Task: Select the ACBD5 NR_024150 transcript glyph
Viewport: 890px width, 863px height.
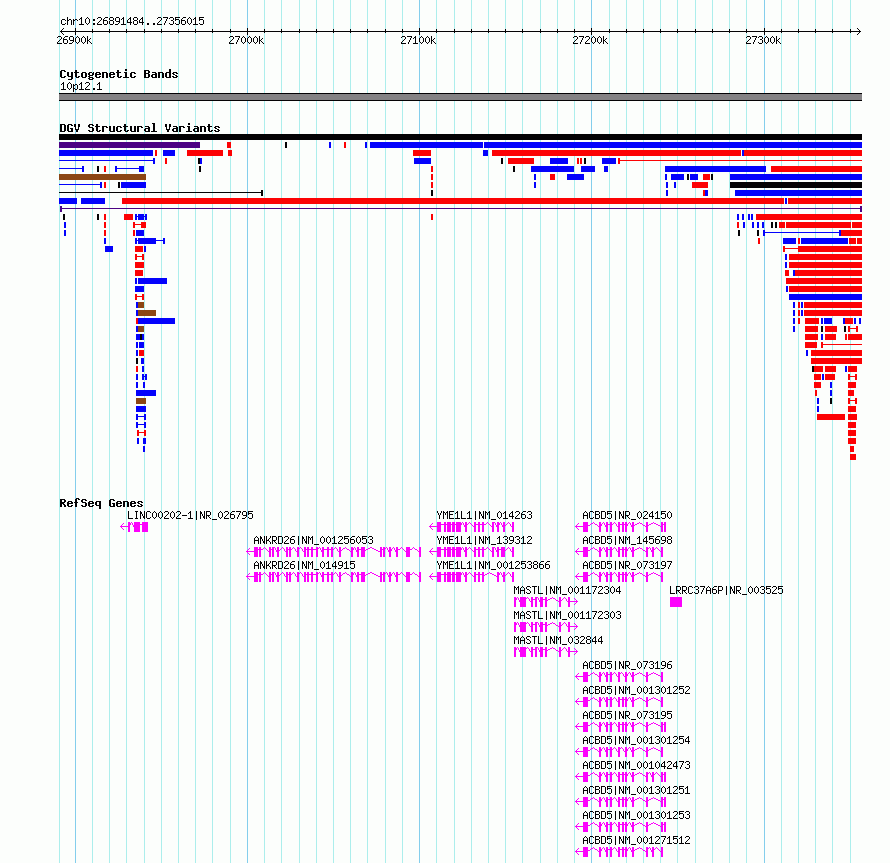Action: click(x=620, y=527)
